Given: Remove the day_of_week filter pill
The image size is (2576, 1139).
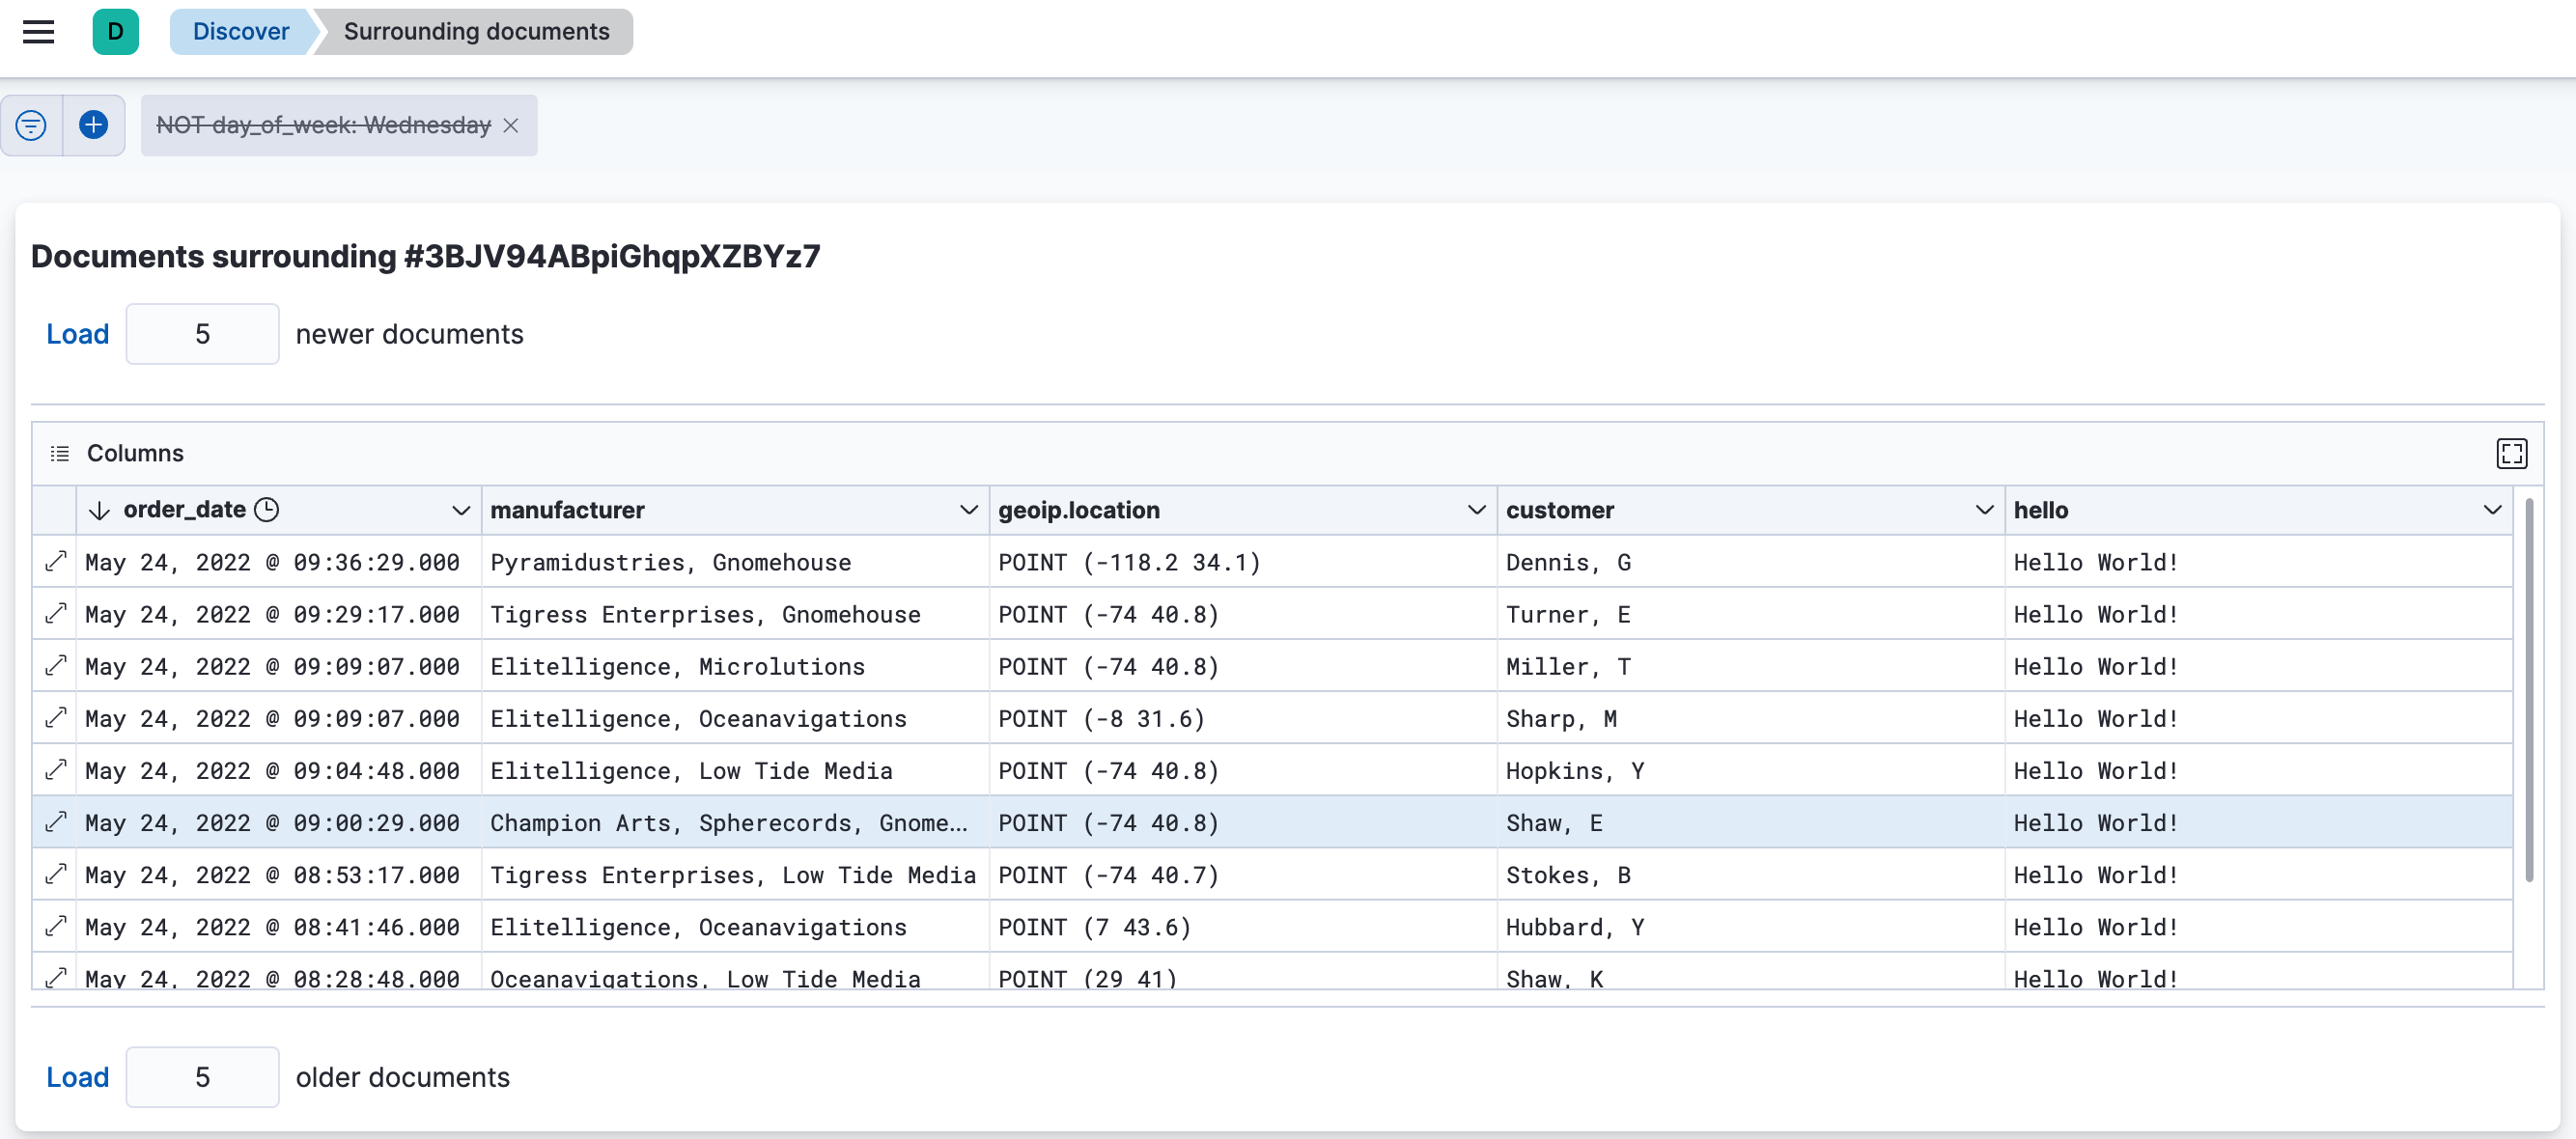Looking at the screenshot, I should pos(511,126).
